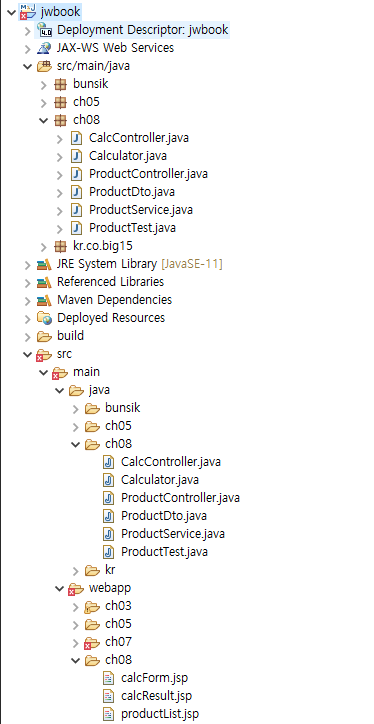The width and height of the screenshot is (374, 724).
Task: Click the Deployment Descriptor icon
Action: (x=45, y=30)
